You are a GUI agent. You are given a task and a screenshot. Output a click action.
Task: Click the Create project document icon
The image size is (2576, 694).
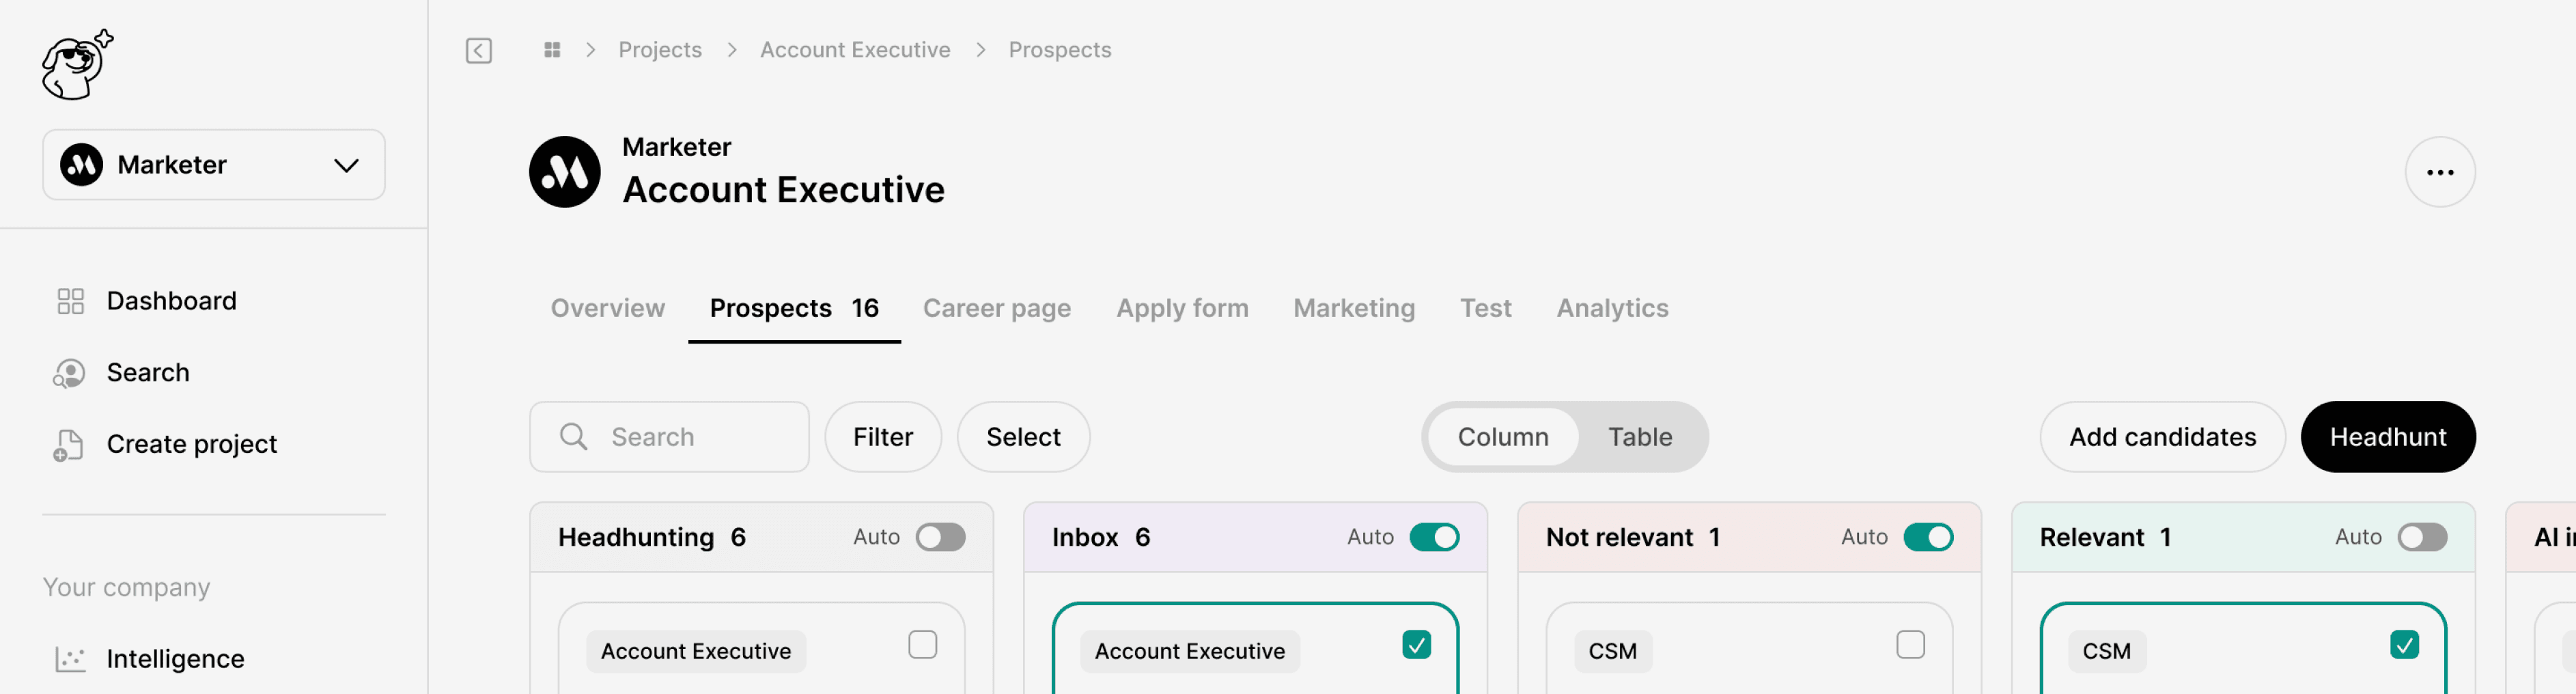pos(68,445)
